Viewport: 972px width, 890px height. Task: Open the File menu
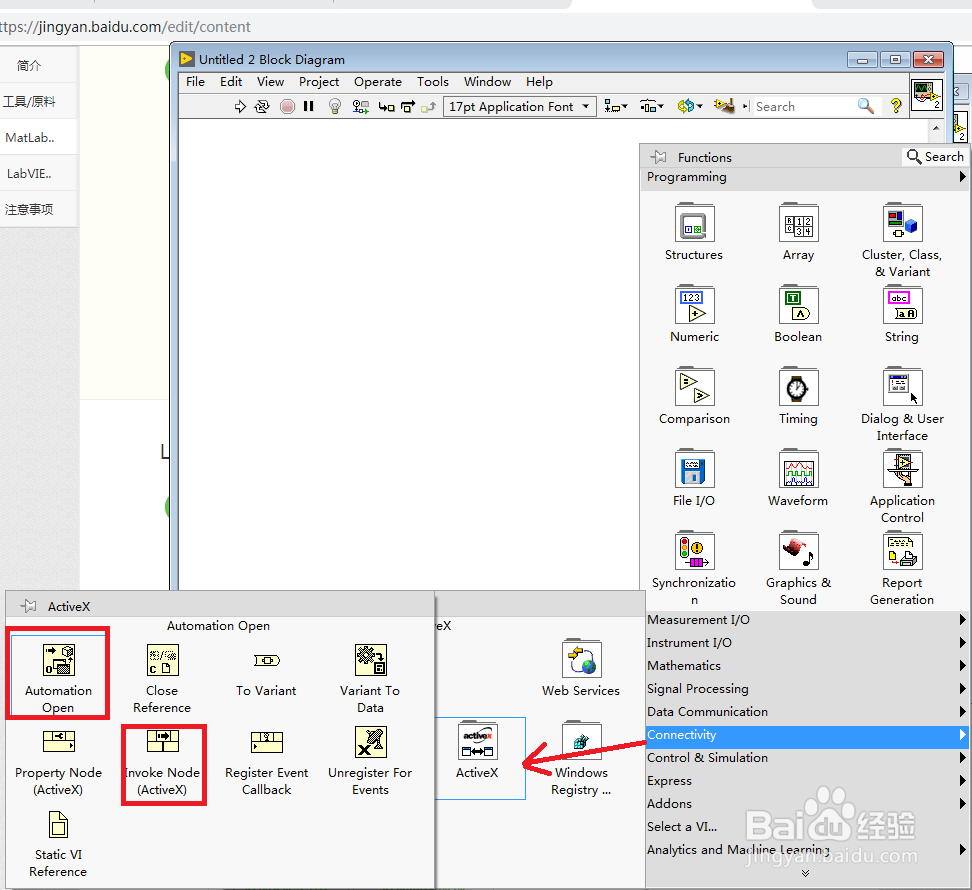[x=195, y=82]
